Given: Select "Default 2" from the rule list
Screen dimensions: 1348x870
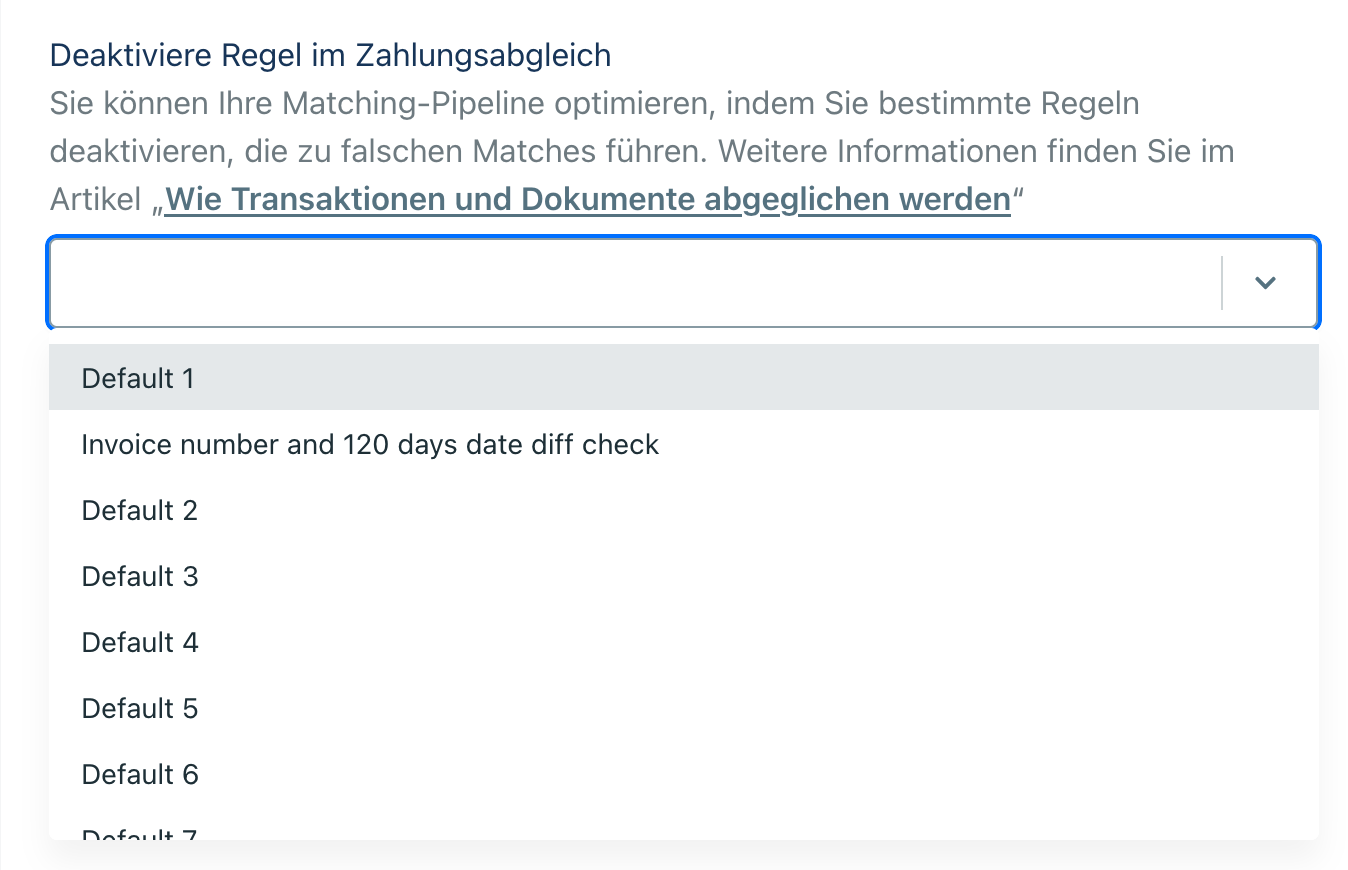Looking at the screenshot, I should (x=140, y=510).
